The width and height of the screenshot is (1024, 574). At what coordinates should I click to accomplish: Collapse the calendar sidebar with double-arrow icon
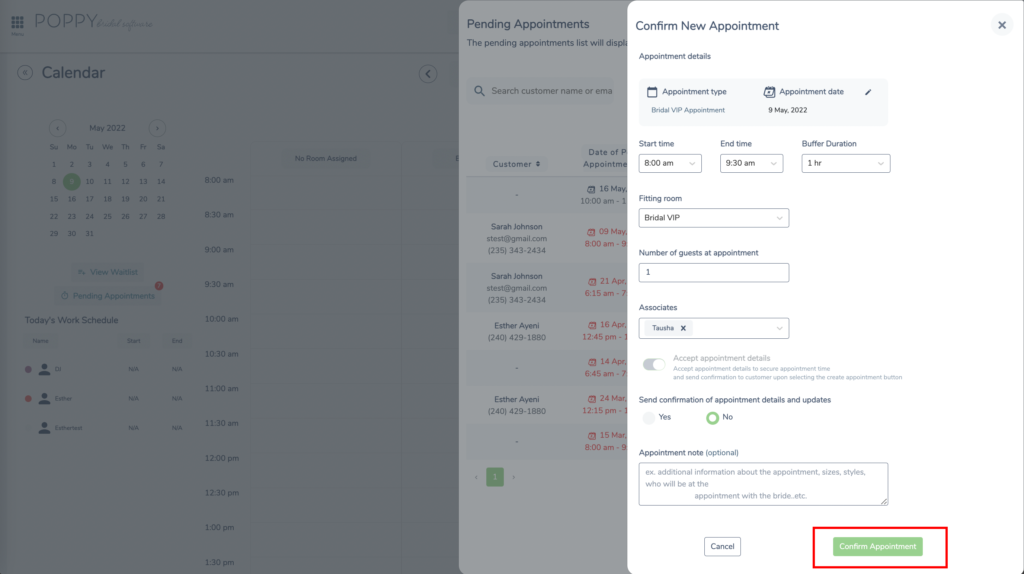coord(25,73)
